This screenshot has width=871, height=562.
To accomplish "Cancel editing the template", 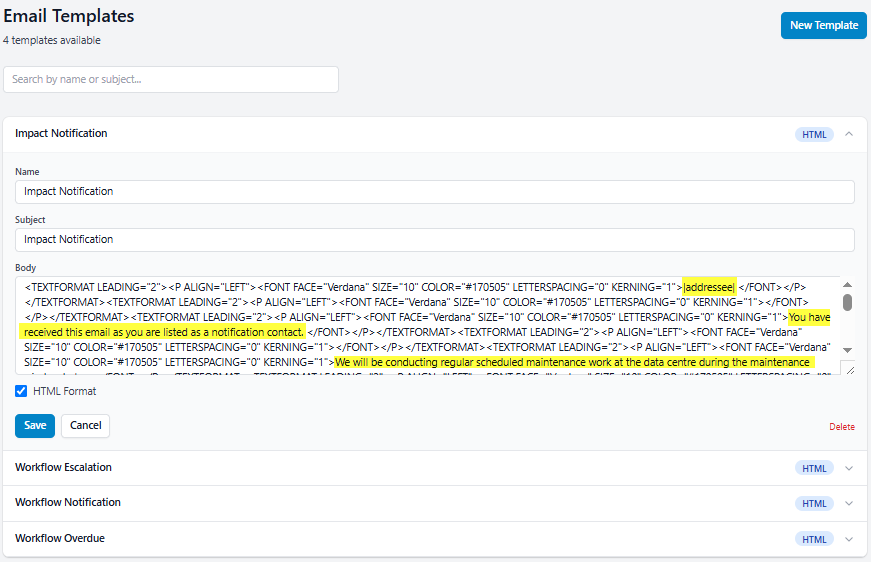I will click(x=86, y=425).
